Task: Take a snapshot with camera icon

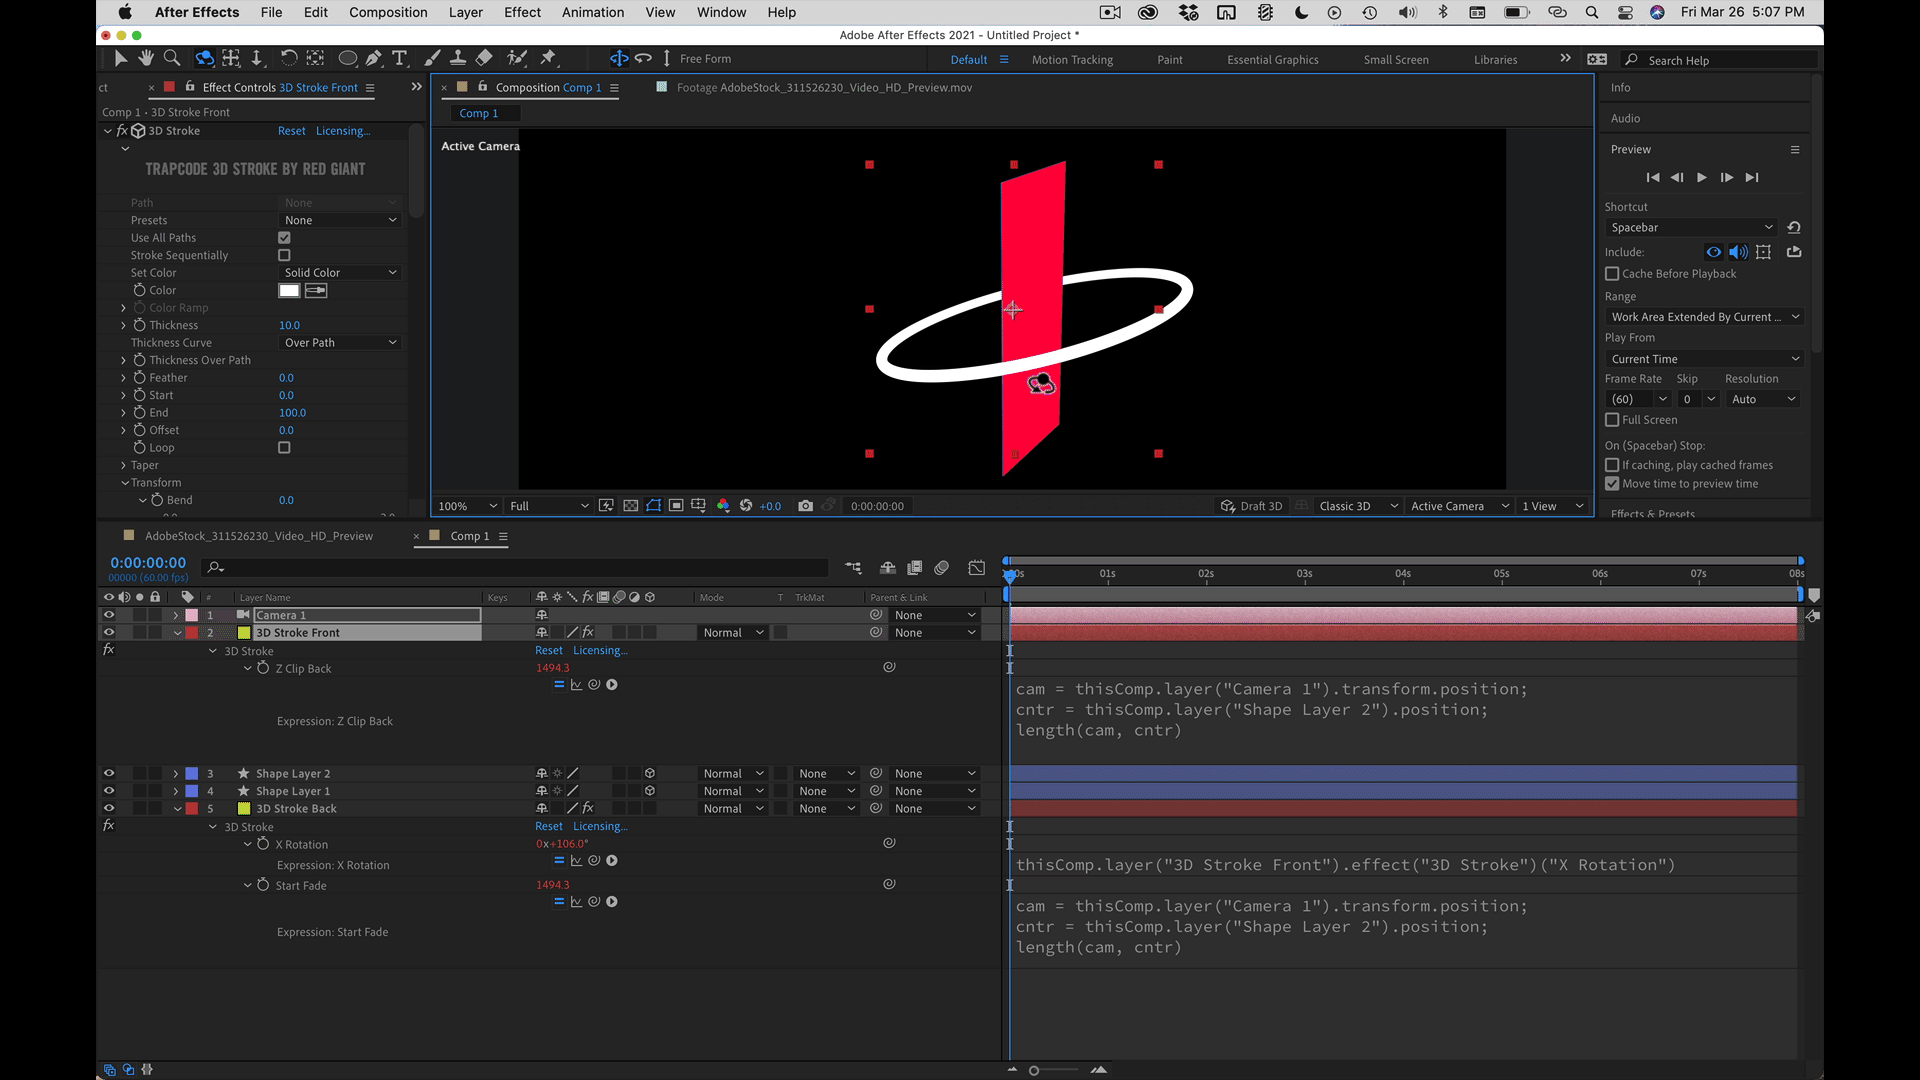Action: [805, 506]
